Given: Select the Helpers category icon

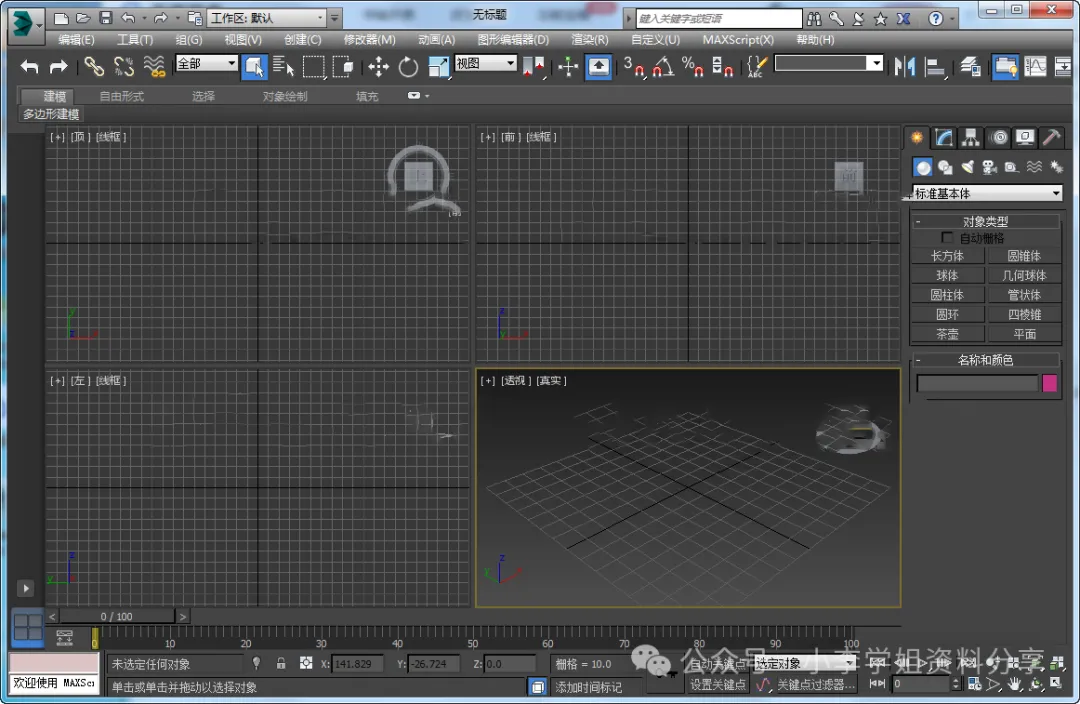Looking at the screenshot, I should (1012, 167).
